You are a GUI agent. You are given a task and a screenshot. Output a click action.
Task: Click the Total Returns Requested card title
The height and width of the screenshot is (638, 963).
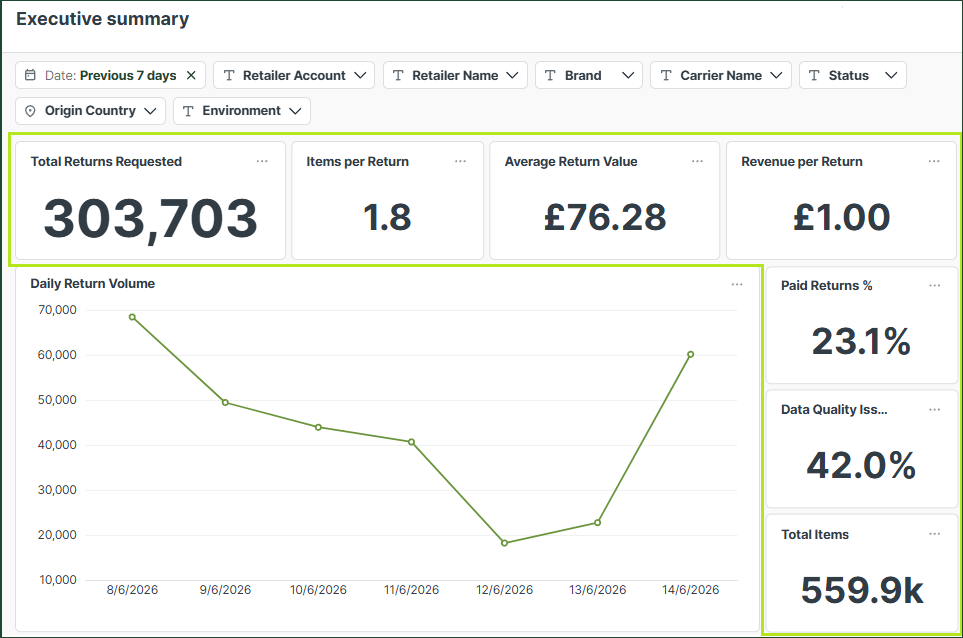click(x=106, y=161)
